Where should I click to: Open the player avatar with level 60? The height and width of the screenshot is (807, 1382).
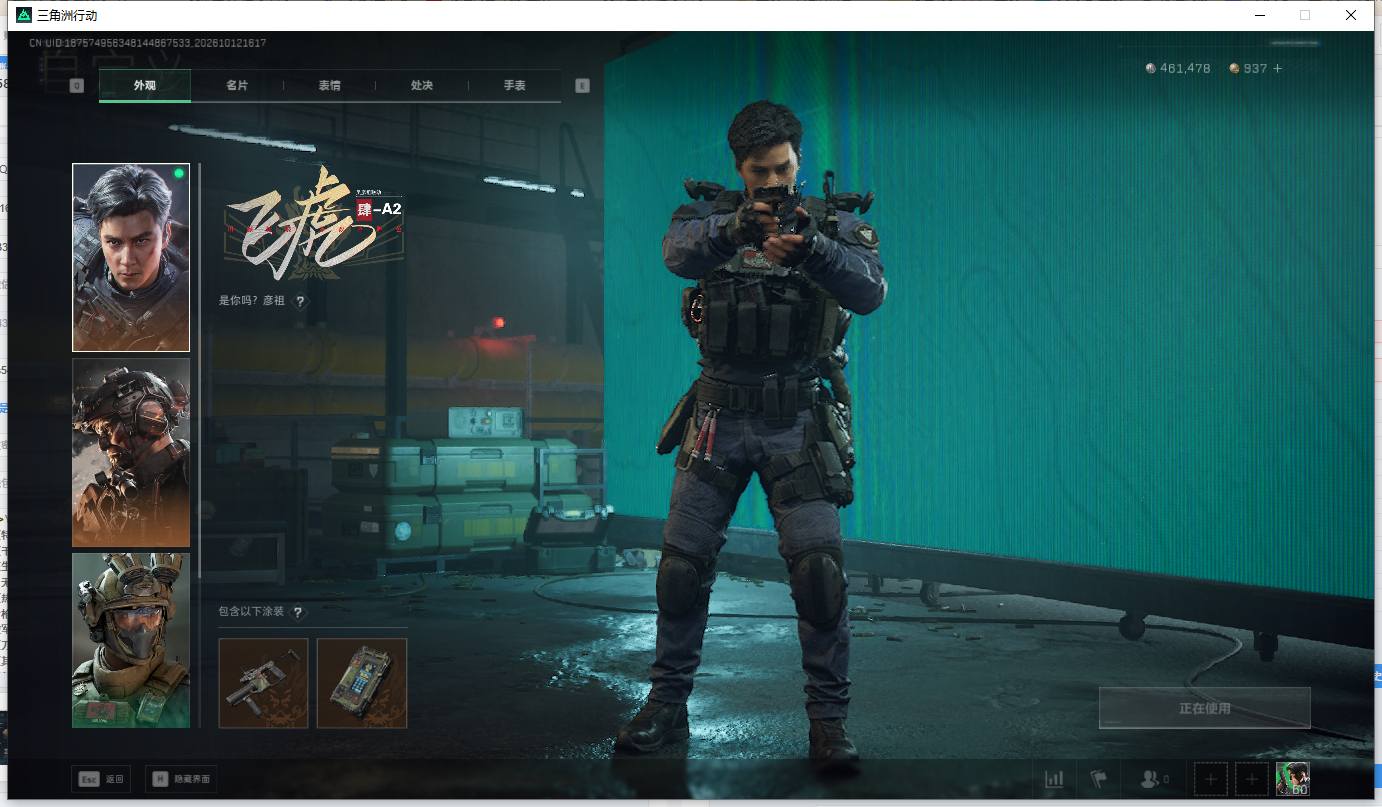[1292, 779]
